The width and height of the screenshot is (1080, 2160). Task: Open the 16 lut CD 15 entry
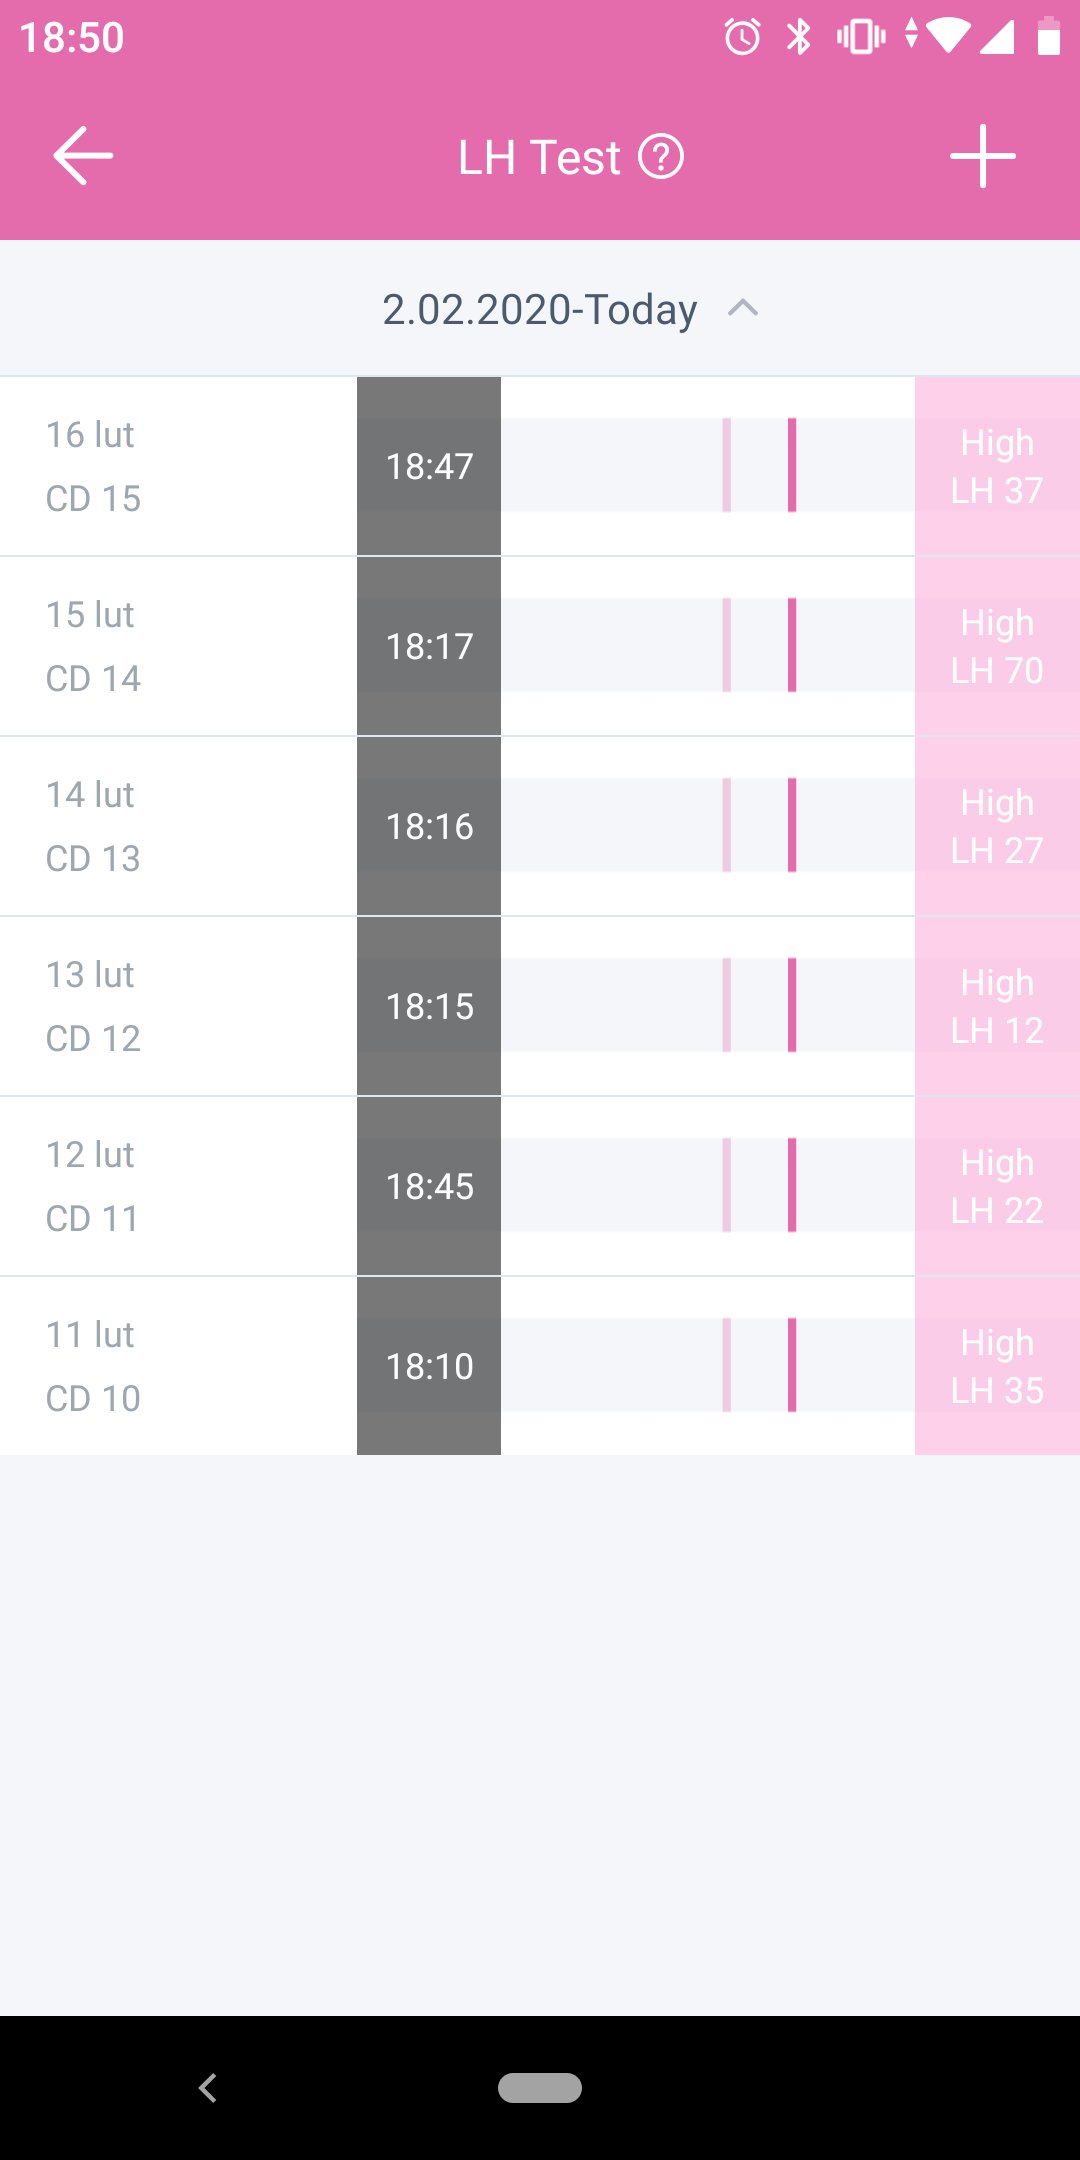pos(178,466)
